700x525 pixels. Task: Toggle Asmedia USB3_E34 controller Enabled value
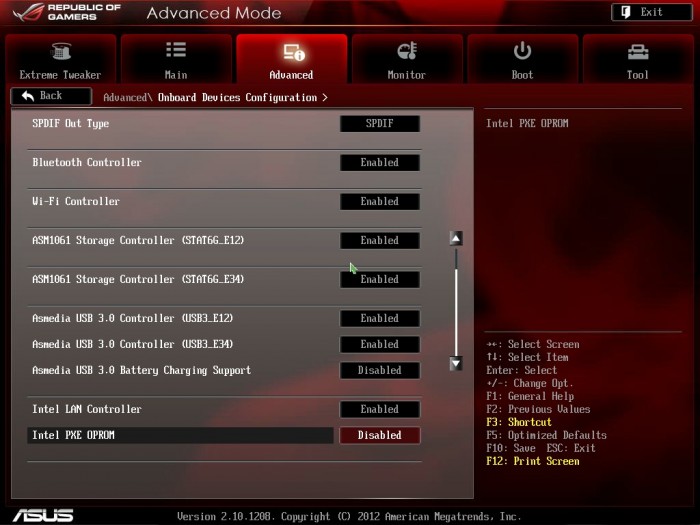click(x=380, y=344)
